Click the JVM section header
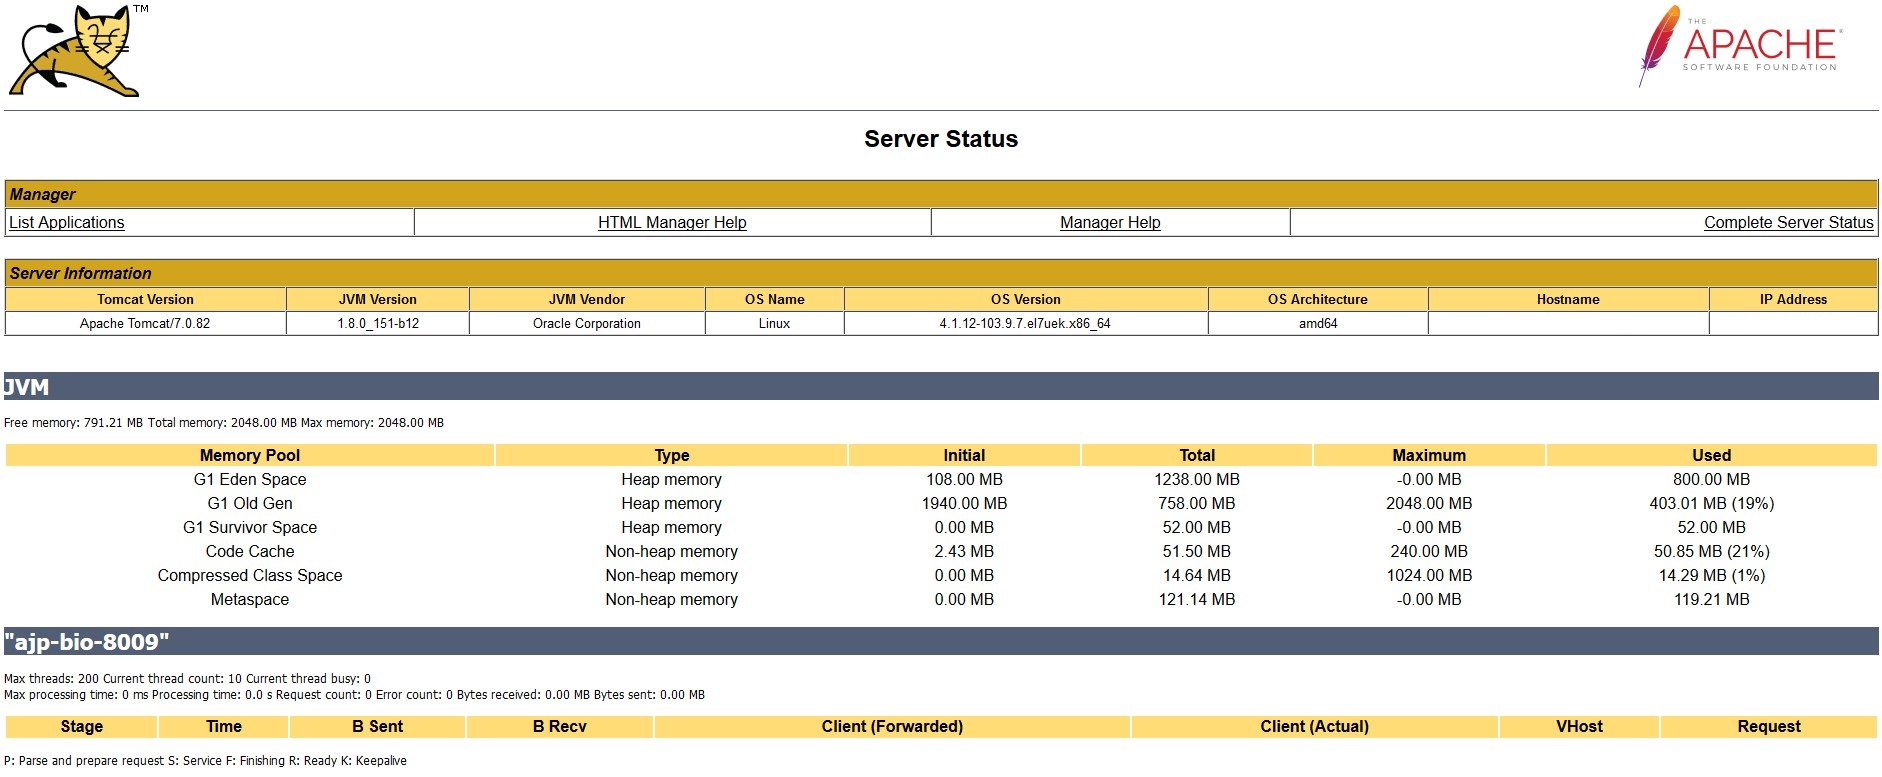 (x=27, y=387)
